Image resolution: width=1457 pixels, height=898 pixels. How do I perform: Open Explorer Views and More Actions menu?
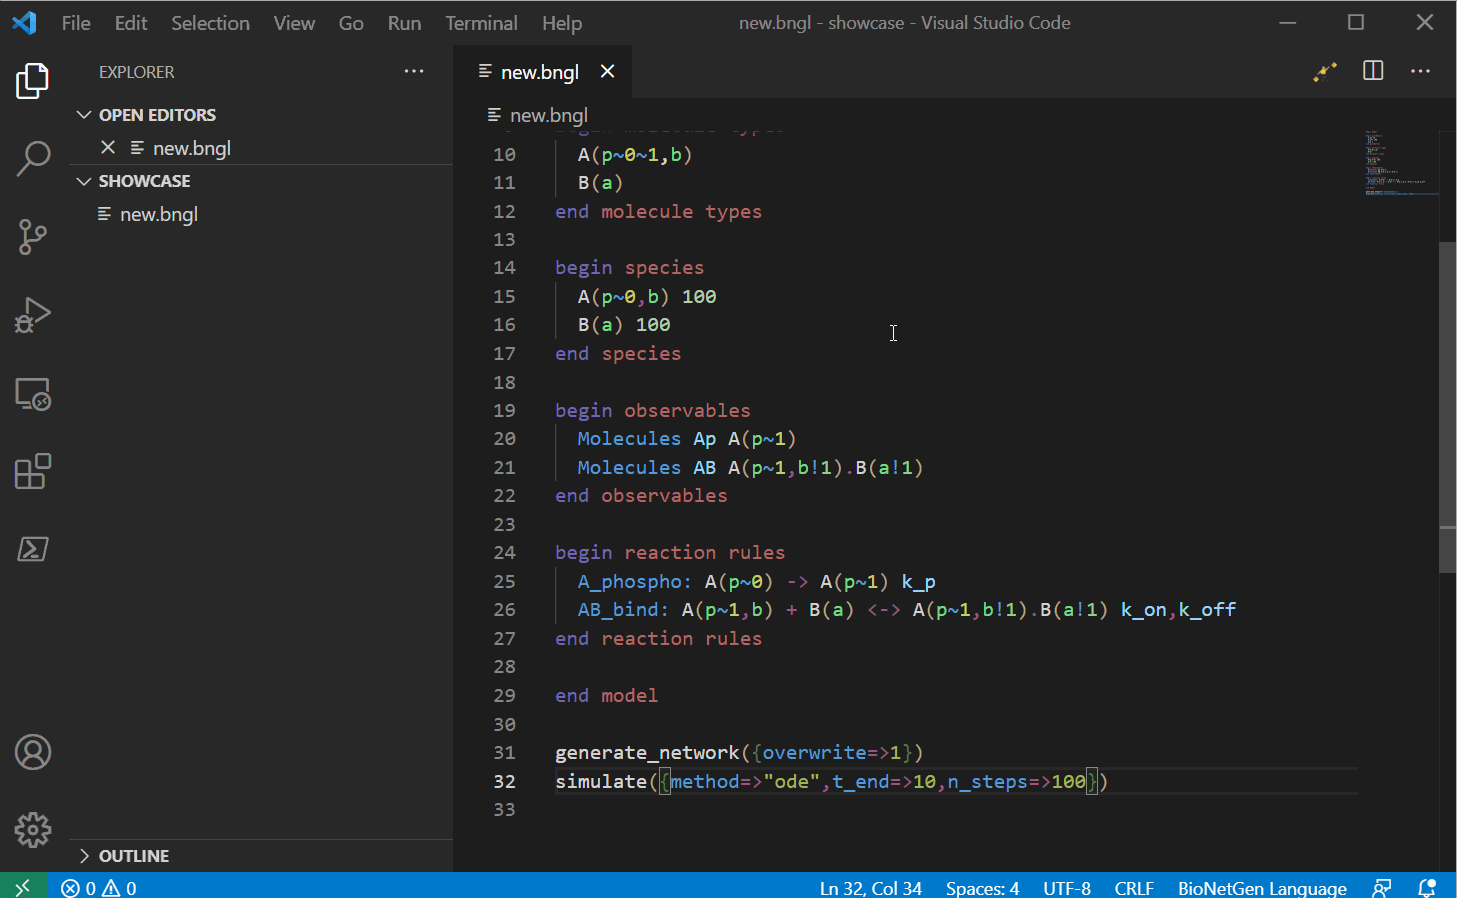point(414,71)
